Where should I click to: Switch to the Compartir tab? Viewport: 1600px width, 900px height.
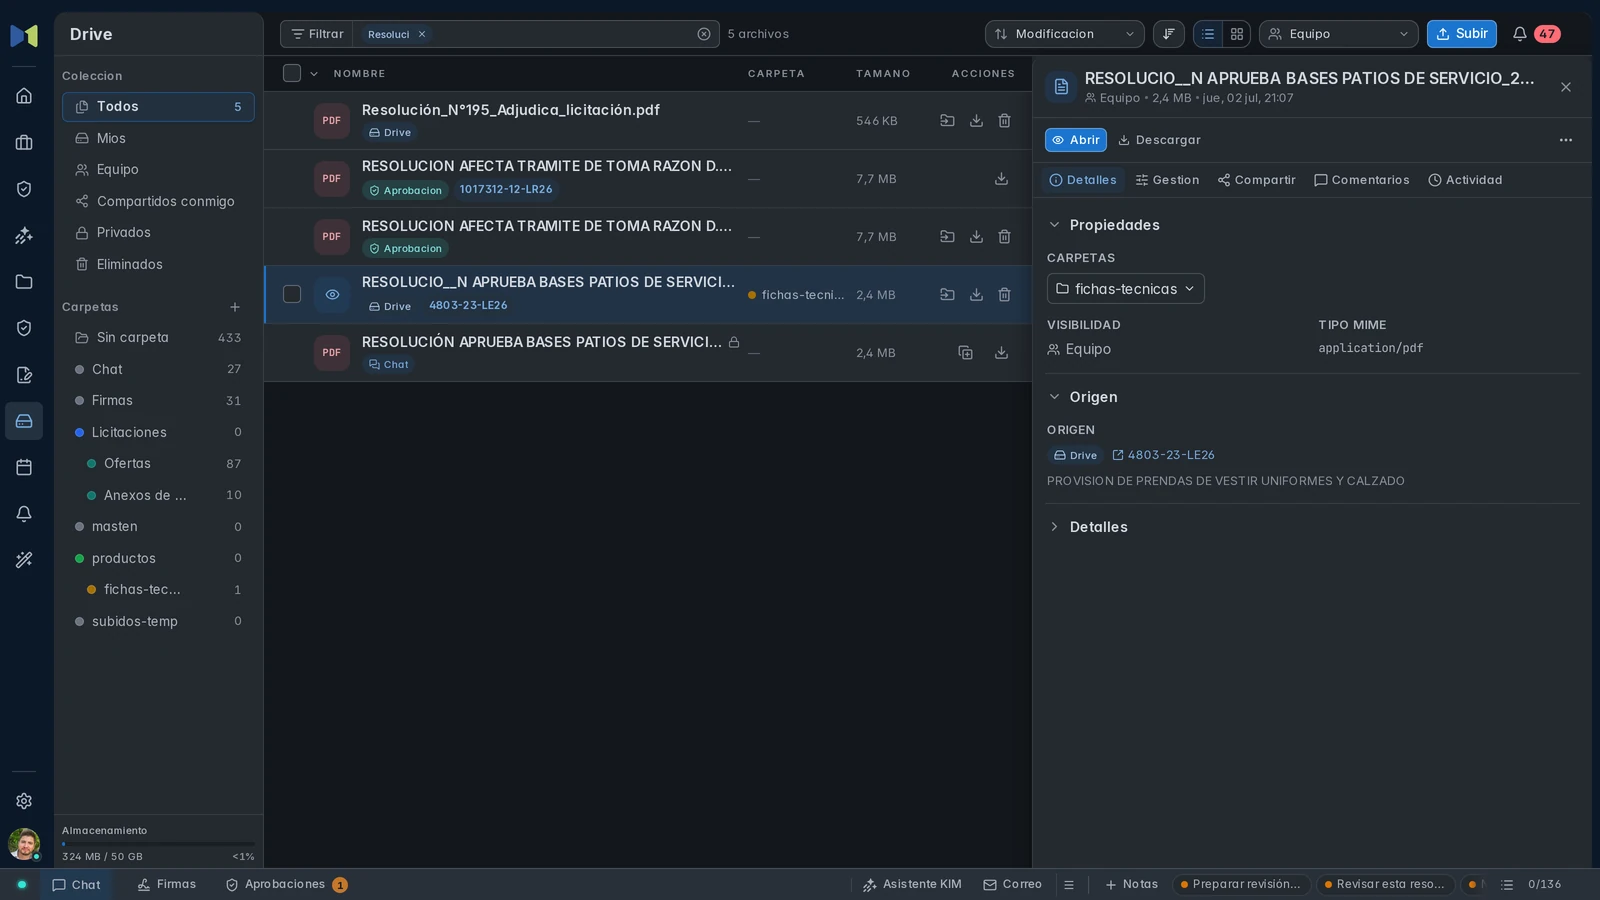pos(1257,180)
